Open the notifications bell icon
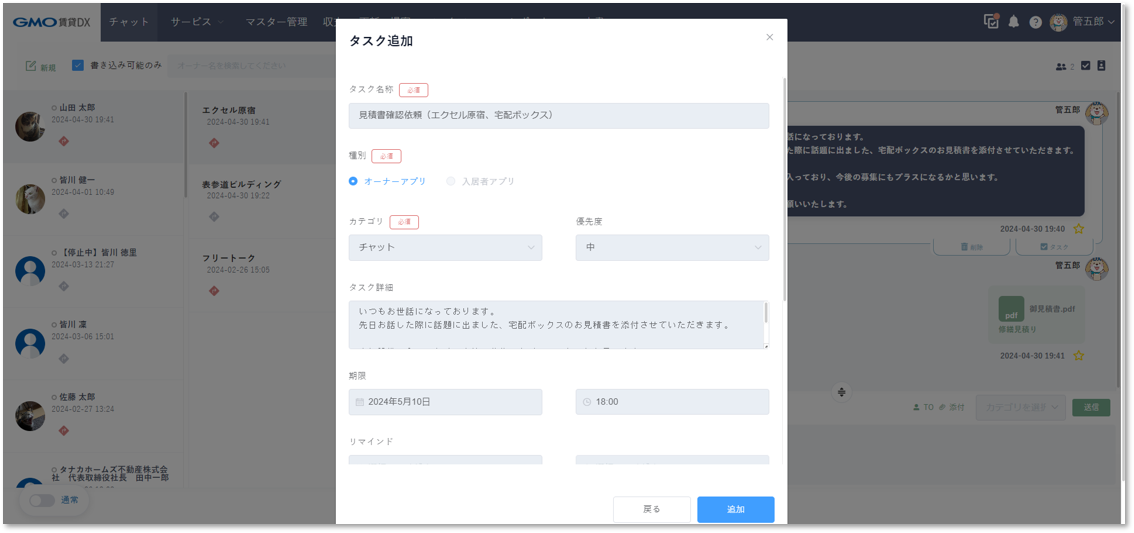 (x=1014, y=22)
